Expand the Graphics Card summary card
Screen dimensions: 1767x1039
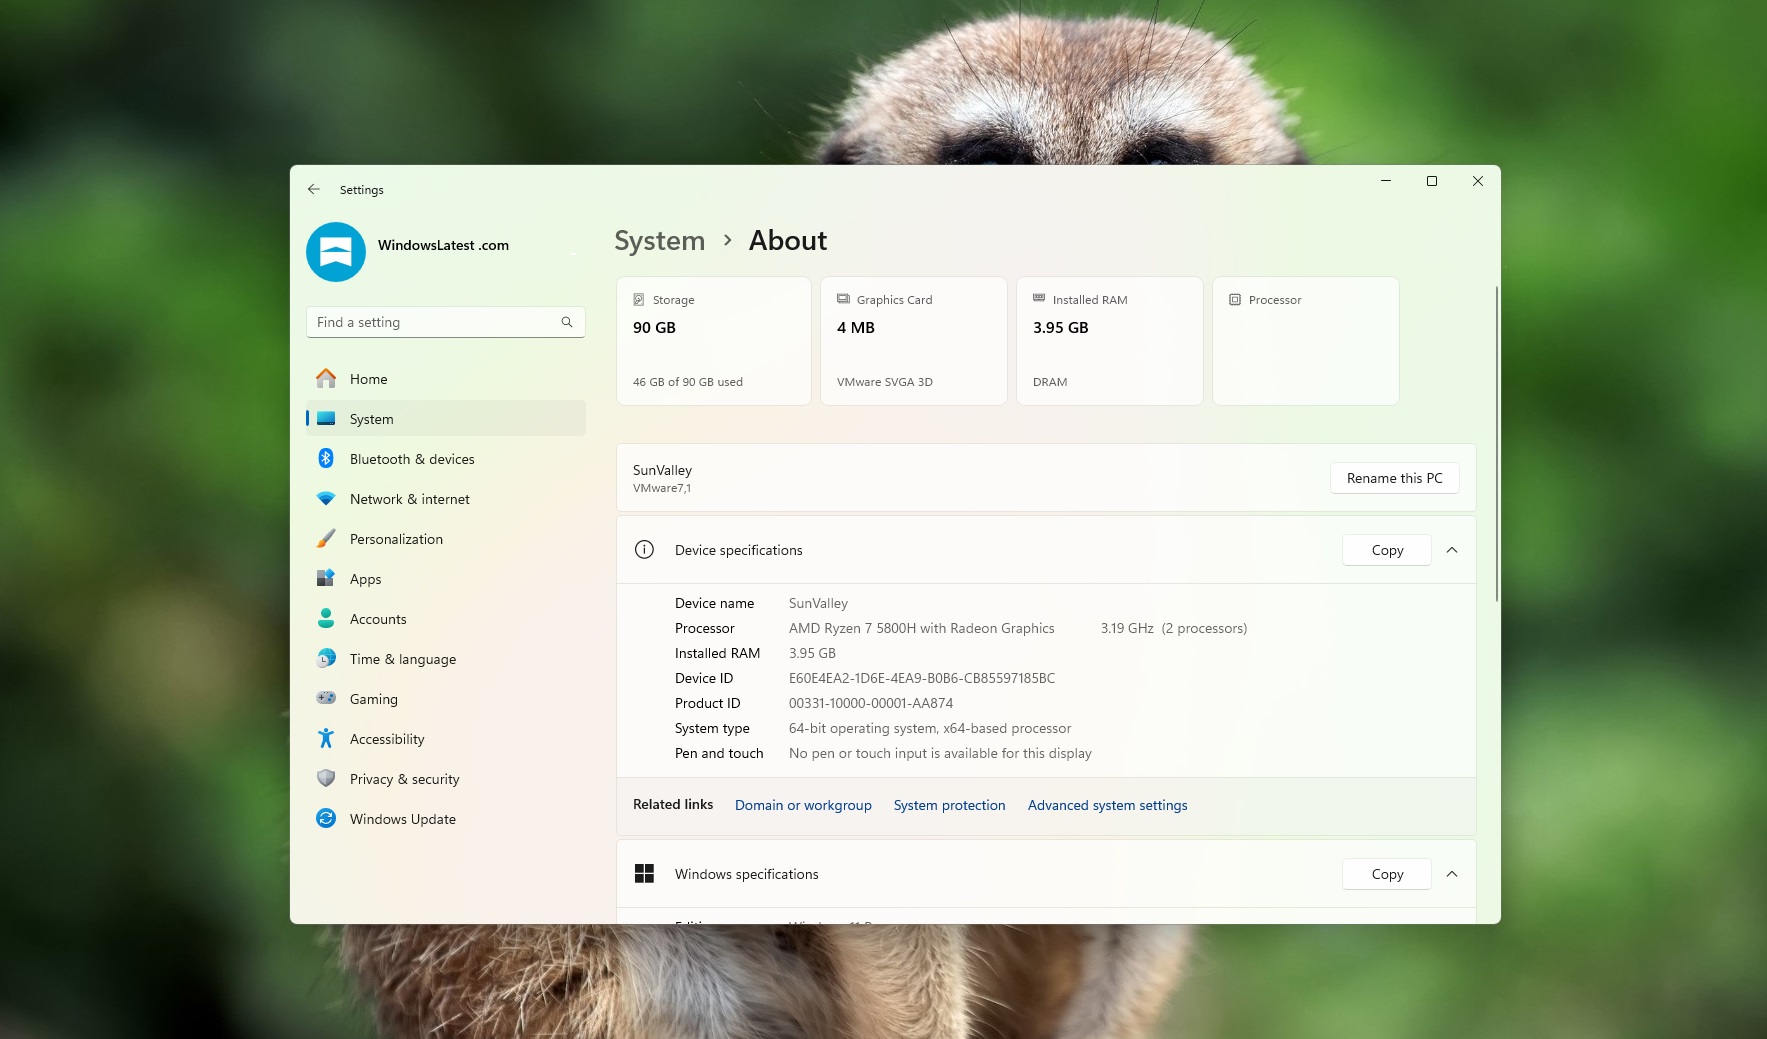click(913, 340)
